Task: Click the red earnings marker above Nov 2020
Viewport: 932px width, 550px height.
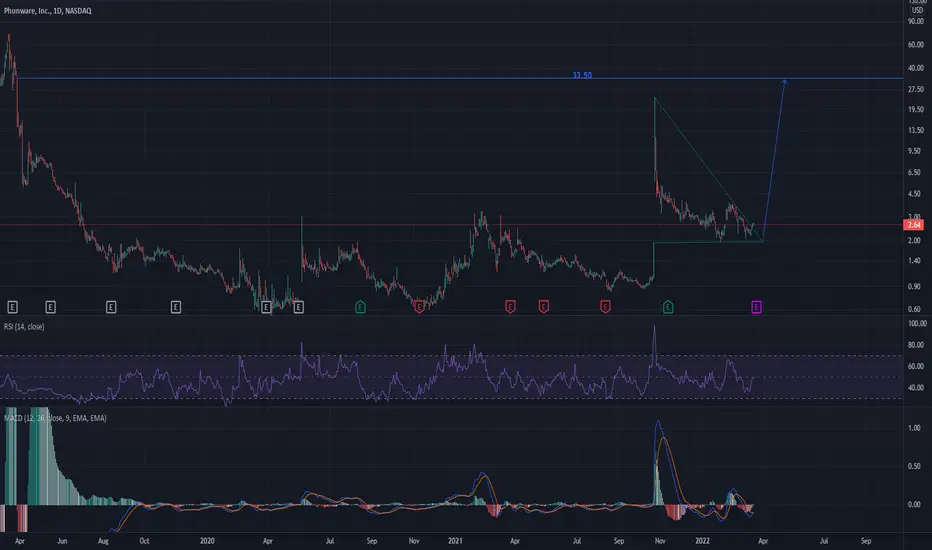Action: [419, 307]
